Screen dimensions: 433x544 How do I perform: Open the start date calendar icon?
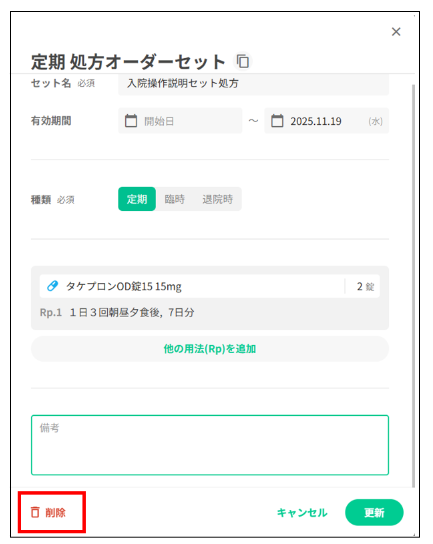click(131, 121)
